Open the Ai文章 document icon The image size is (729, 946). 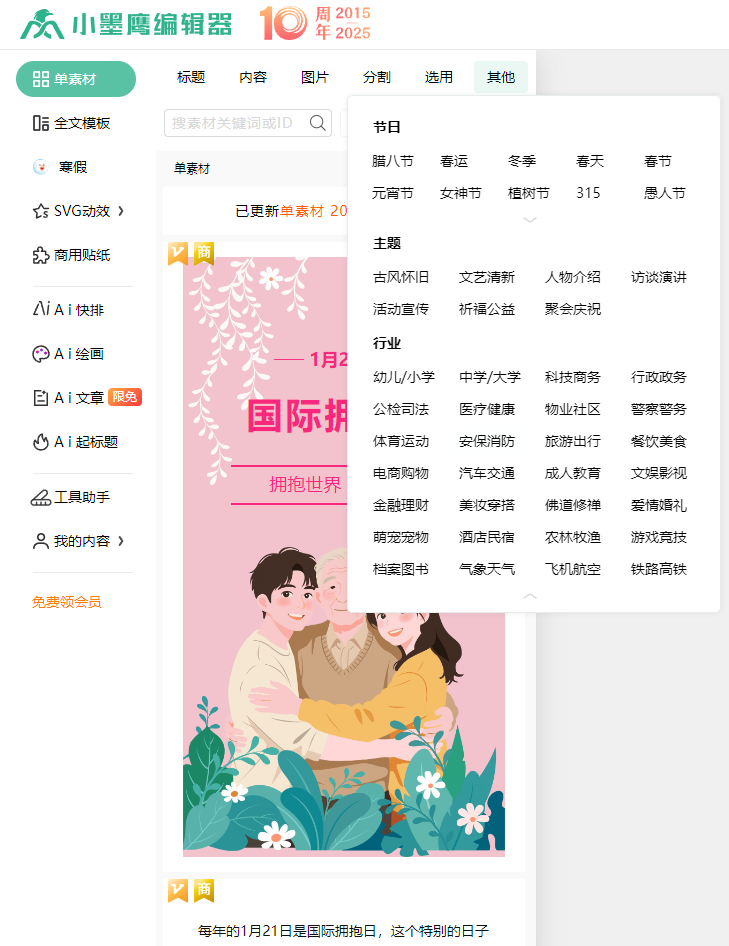(x=40, y=398)
